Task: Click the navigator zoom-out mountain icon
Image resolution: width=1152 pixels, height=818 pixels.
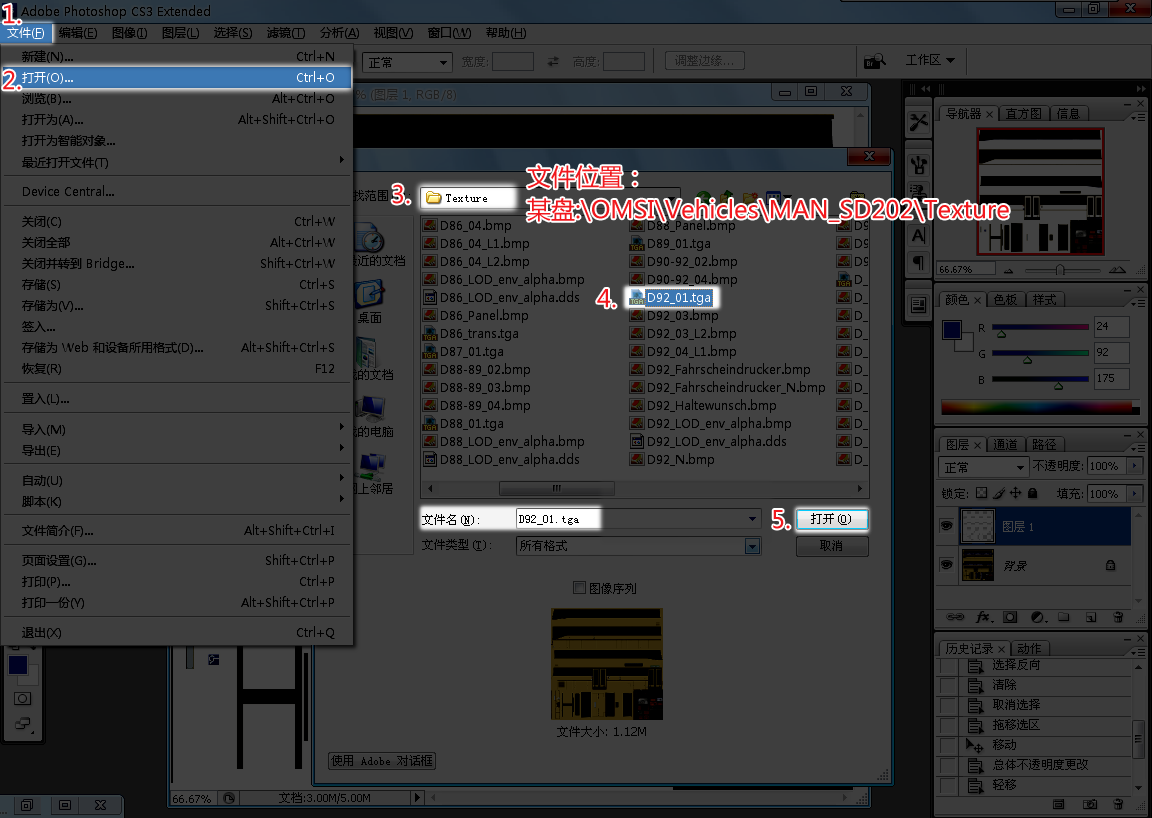Action: point(1009,270)
